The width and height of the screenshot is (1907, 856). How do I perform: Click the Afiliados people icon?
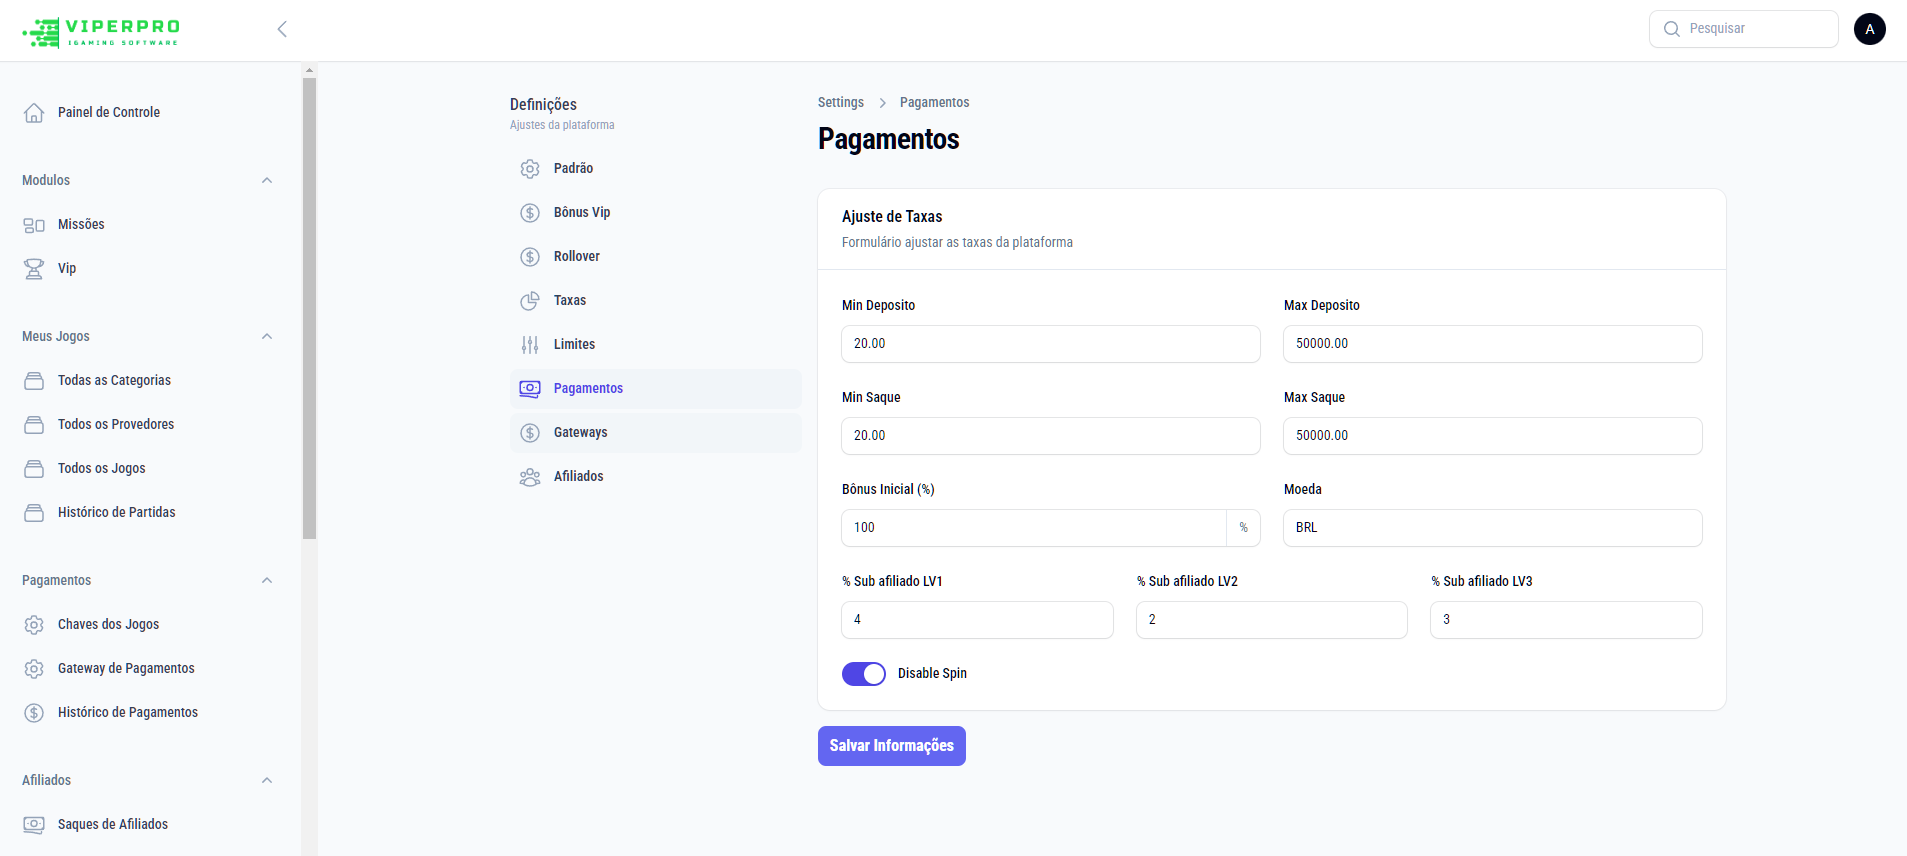click(530, 477)
